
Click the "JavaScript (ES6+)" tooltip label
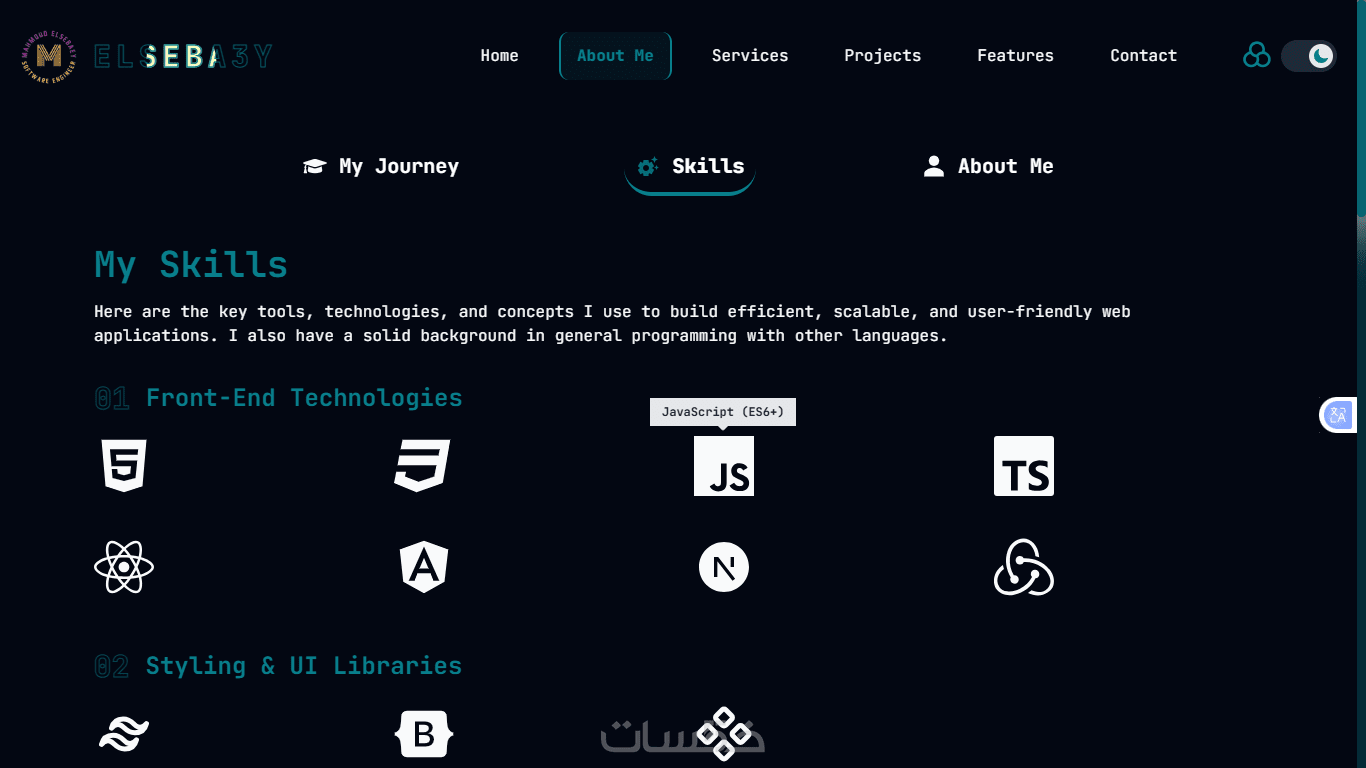coord(723,412)
